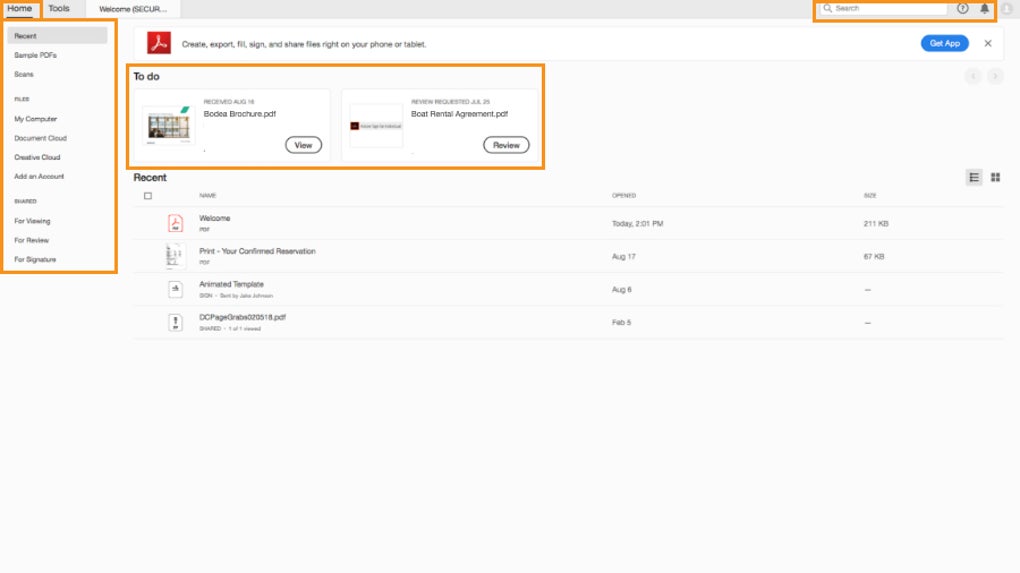This screenshot has height=573, width=1020.
Task: Click the Boat Rental Agreement.pdf title text
Action: [459, 114]
